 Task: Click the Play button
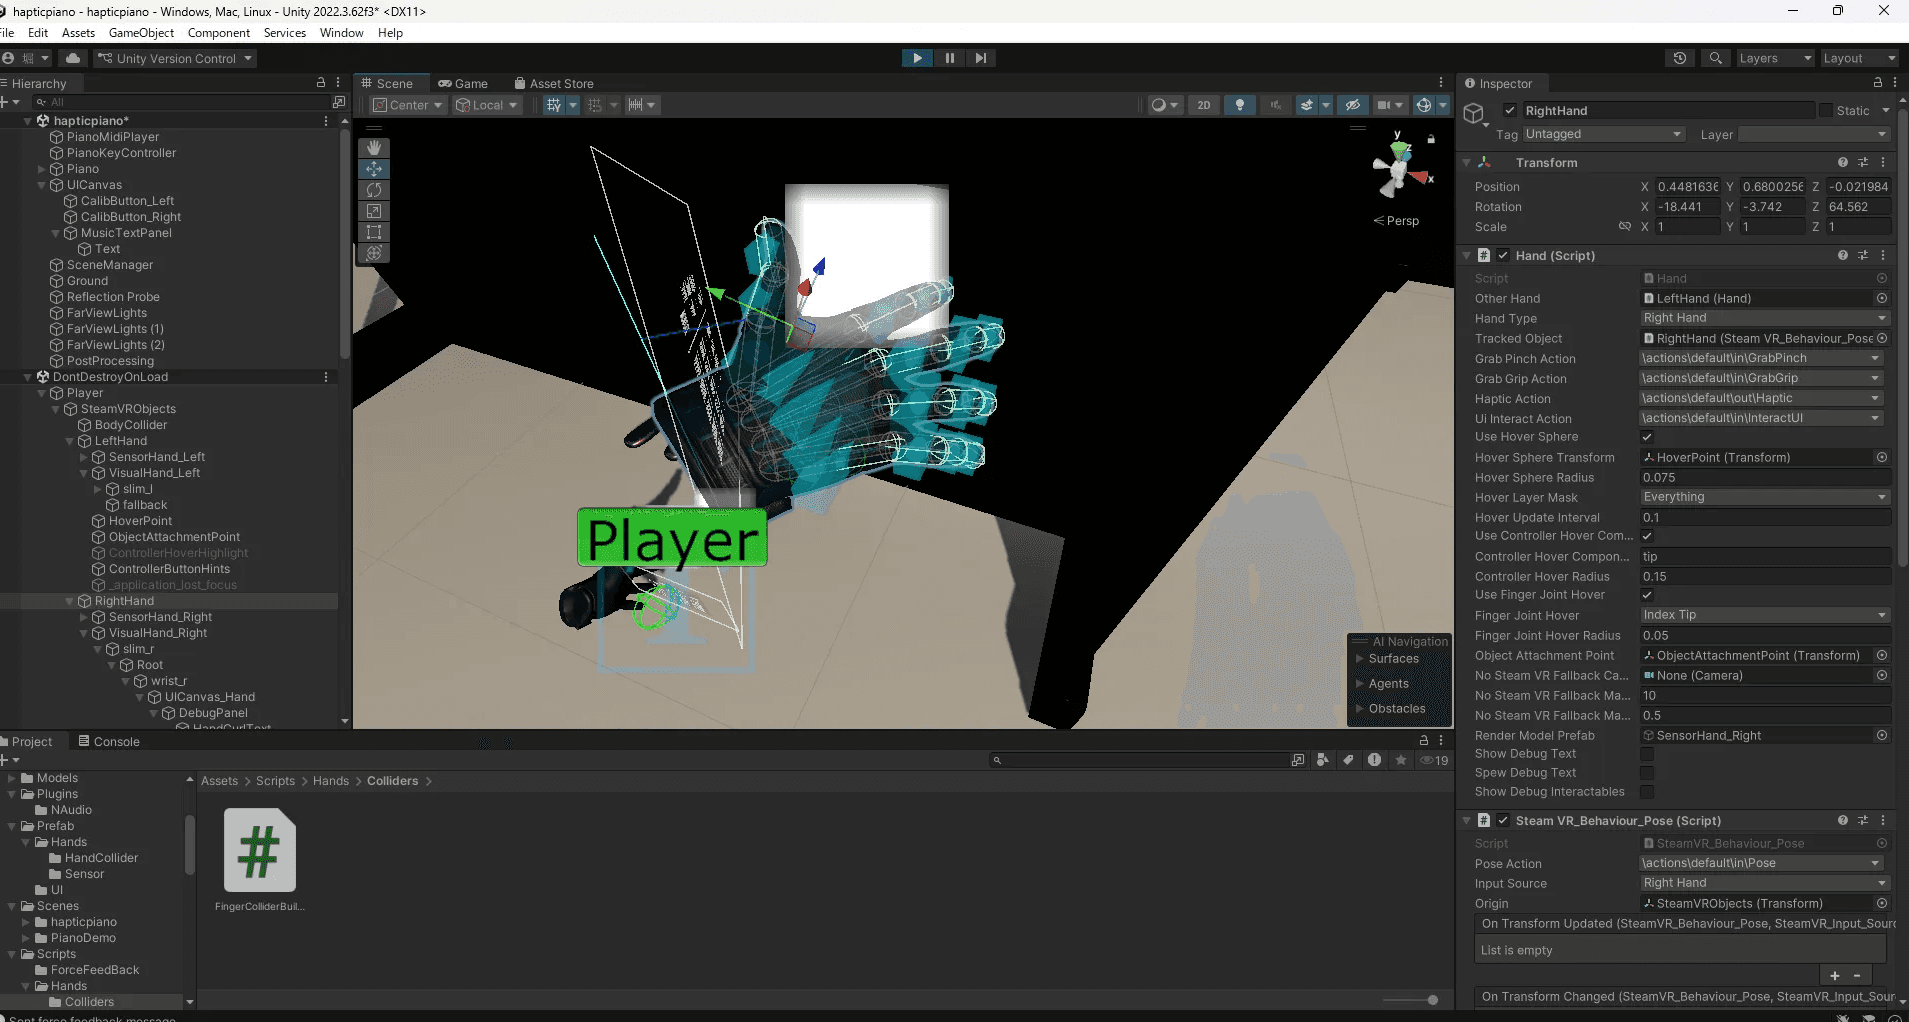click(x=916, y=58)
